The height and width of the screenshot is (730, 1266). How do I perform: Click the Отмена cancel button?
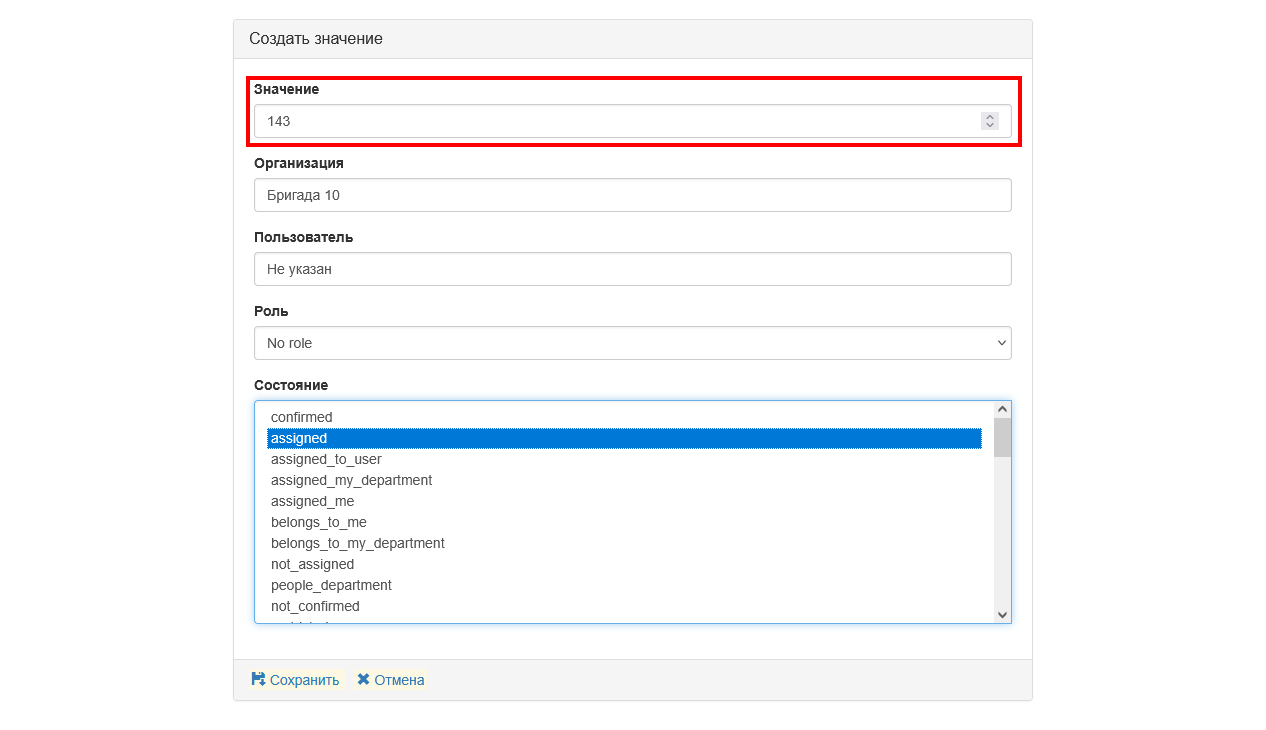(399, 680)
